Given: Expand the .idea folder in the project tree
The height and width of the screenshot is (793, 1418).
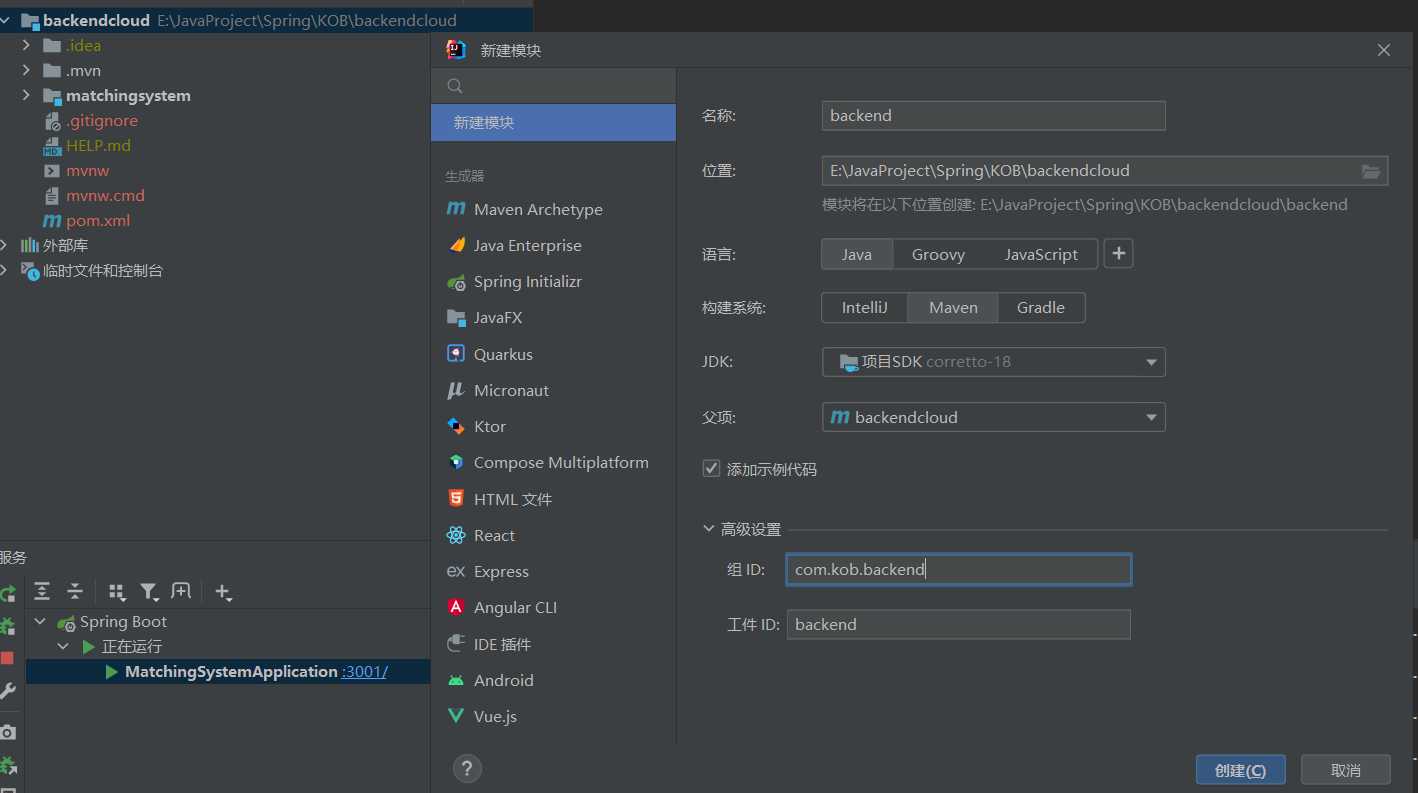Looking at the screenshot, I should click(x=26, y=45).
